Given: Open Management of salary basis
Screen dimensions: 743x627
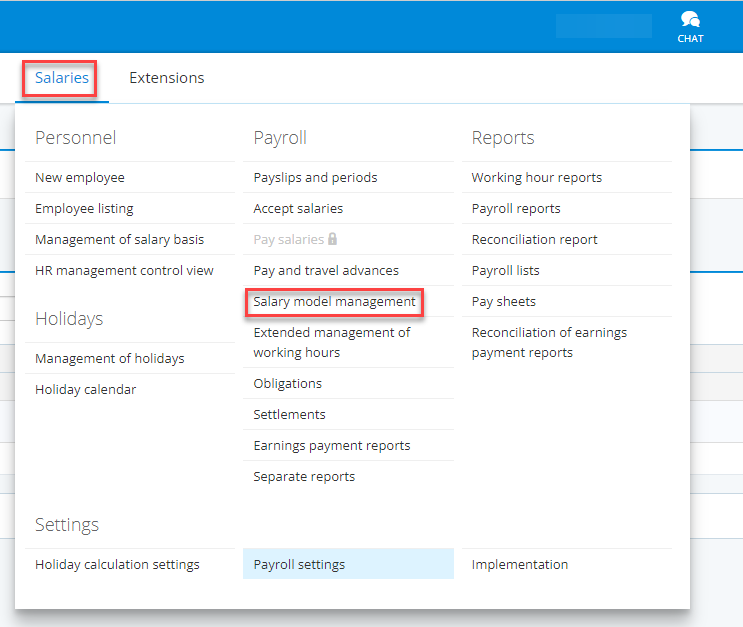Looking at the screenshot, I should (119, 239).
